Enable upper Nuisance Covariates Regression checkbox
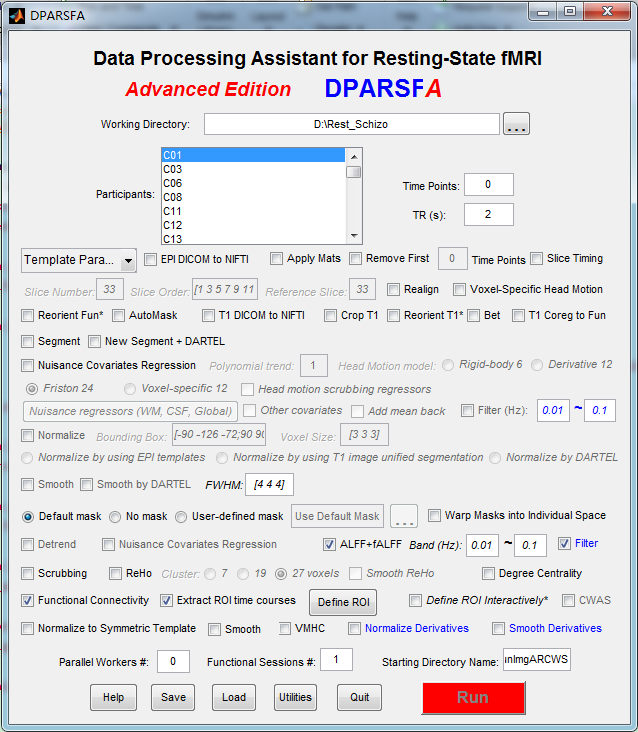Screen dimensions: 638x732 [x=28, y=366]
